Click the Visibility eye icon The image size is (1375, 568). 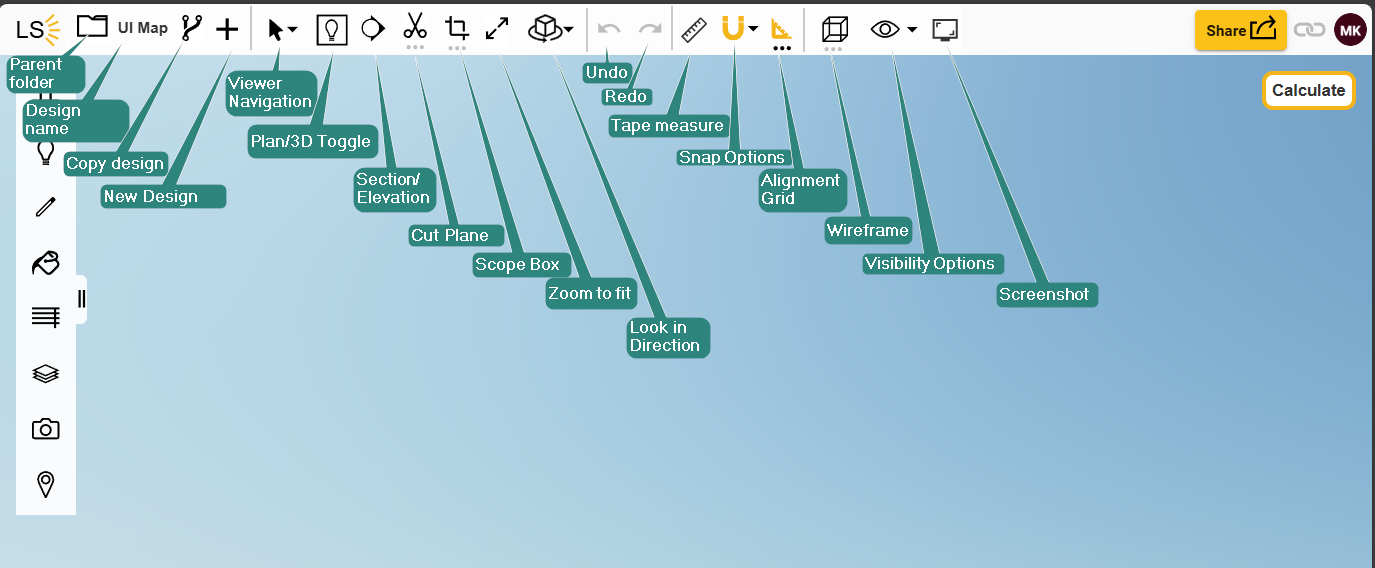pyautogui.click(x=885, y=30)
